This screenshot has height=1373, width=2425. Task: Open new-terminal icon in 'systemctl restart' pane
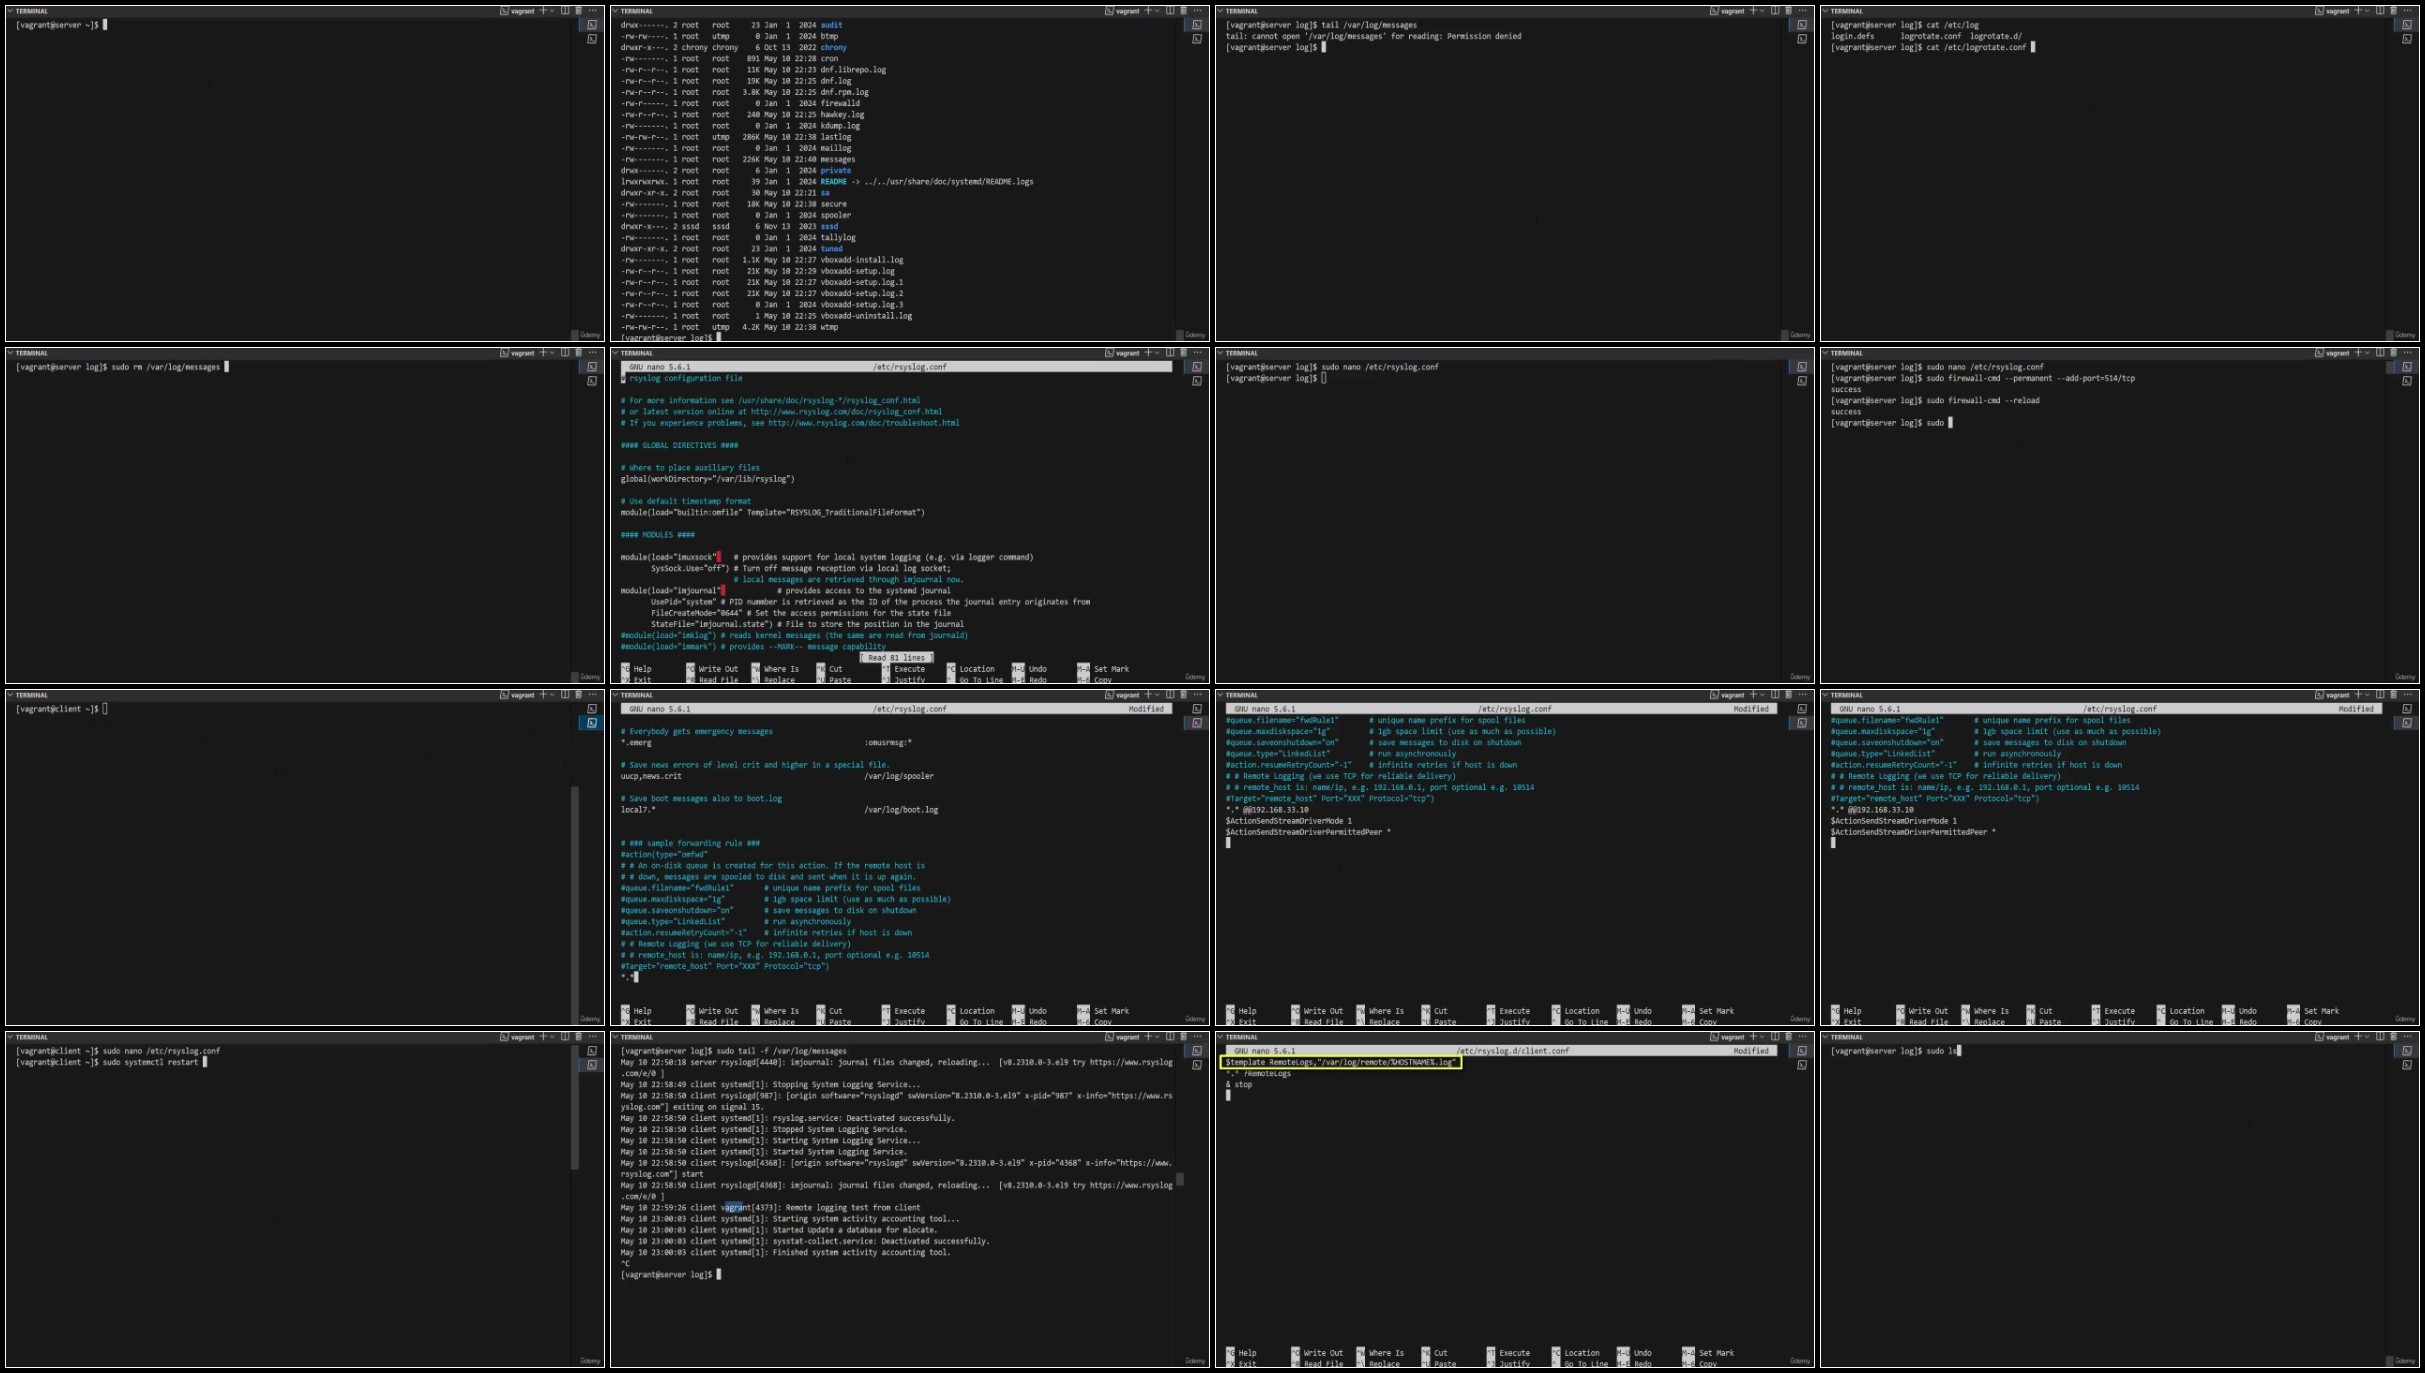click(542, 1037)
